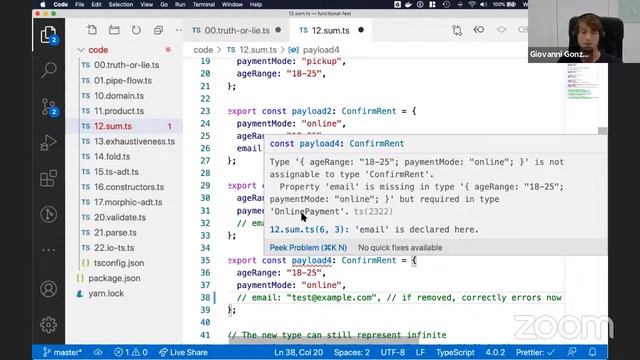
Task: Open yarn.lock file
Action: (x=123, y=293)
